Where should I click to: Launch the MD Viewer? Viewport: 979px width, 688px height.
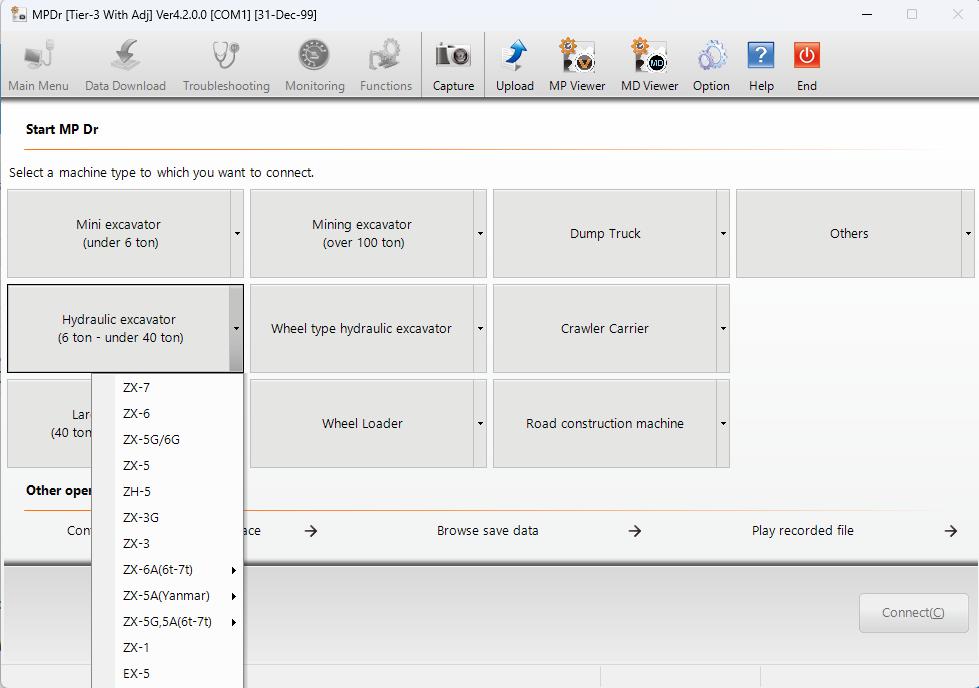point(649,65)
